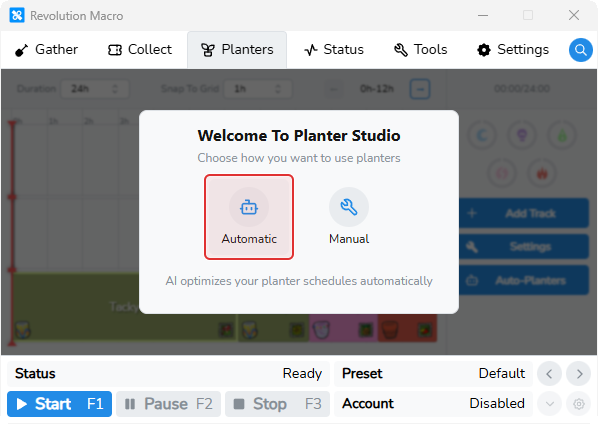
Task: Open the Tools tab
Action: pyautogui.click(x=420, y=50)
